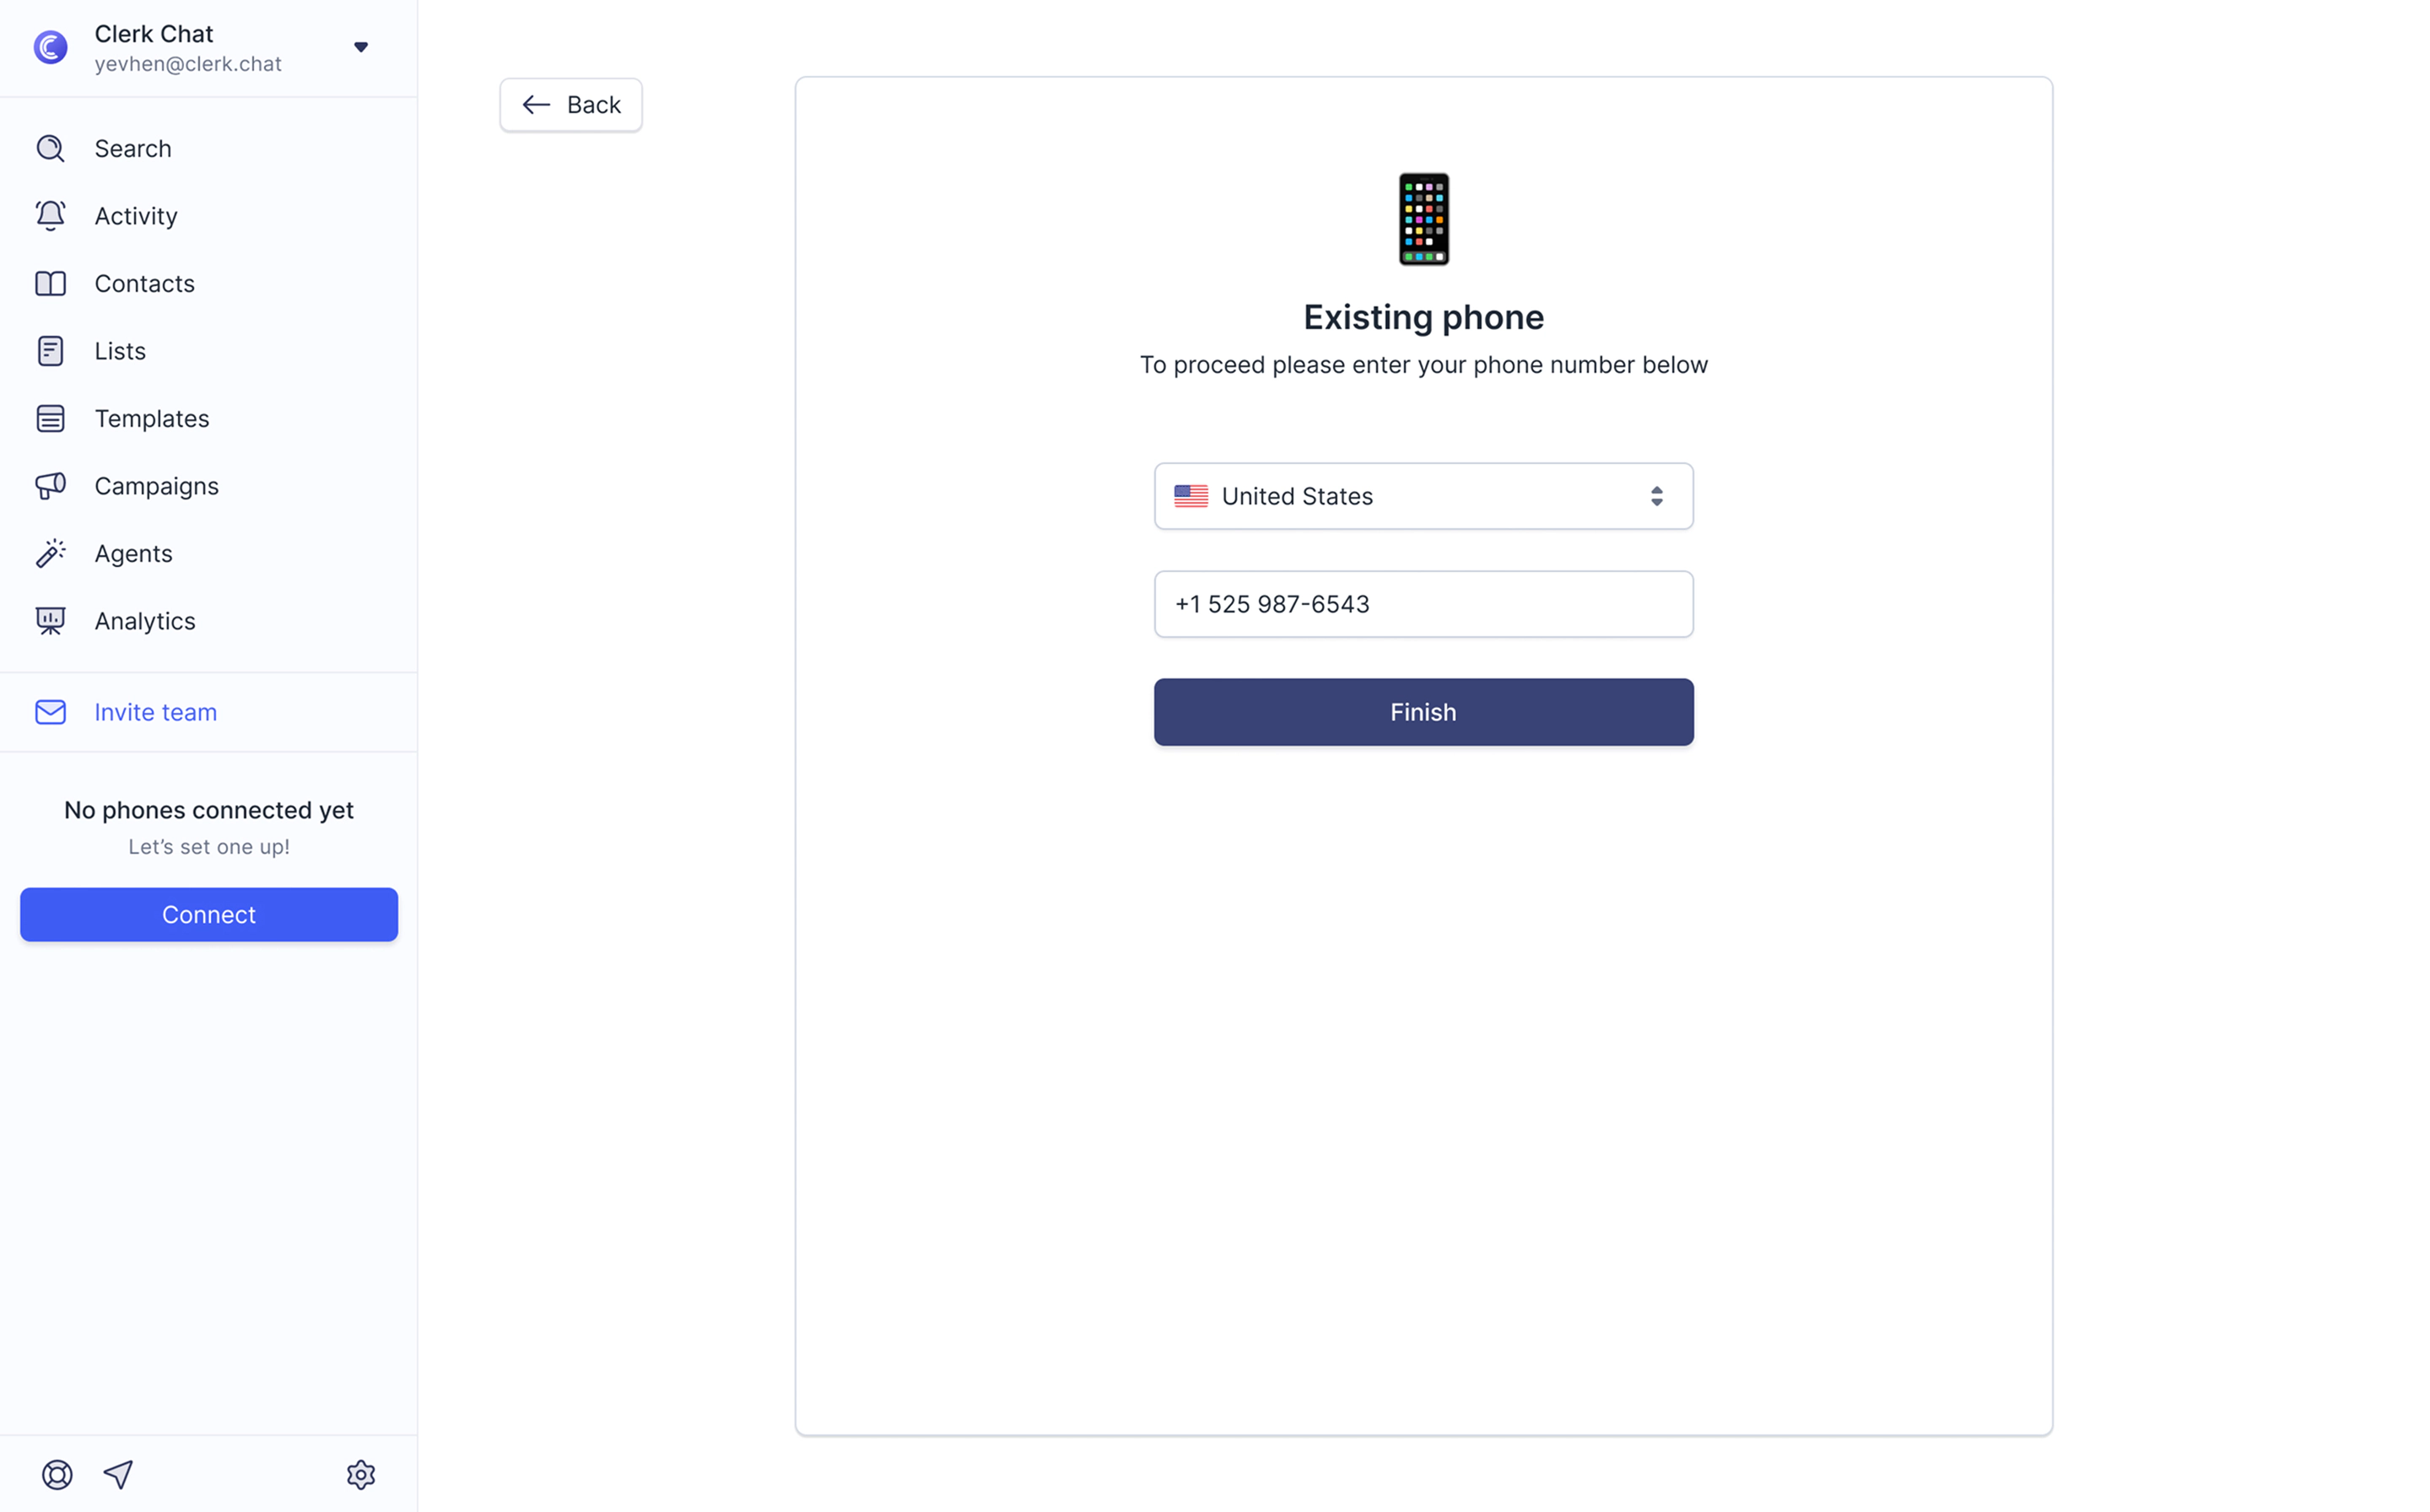Open settings with the gear icon
Screen dimensions: 2430x1512
361,1475
